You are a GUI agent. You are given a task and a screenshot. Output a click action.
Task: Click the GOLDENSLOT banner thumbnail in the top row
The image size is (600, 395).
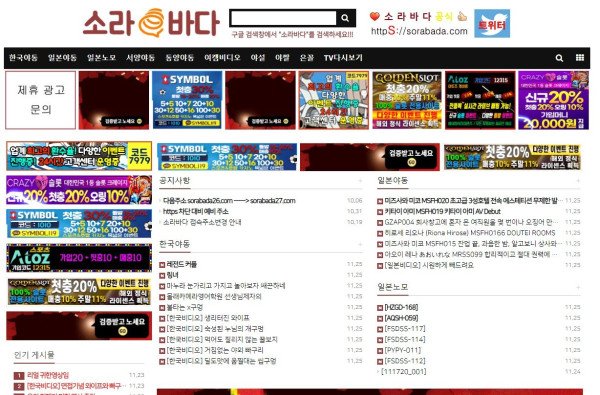coord(406,100)
